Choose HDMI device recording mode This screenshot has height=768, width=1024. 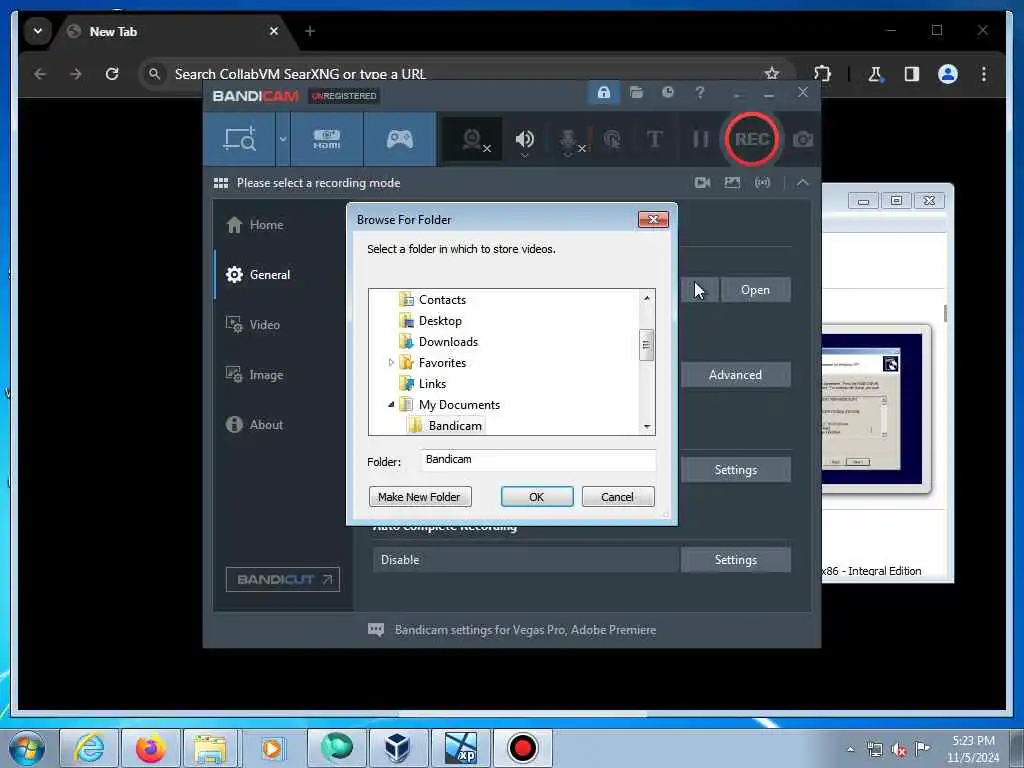(327, 139)
